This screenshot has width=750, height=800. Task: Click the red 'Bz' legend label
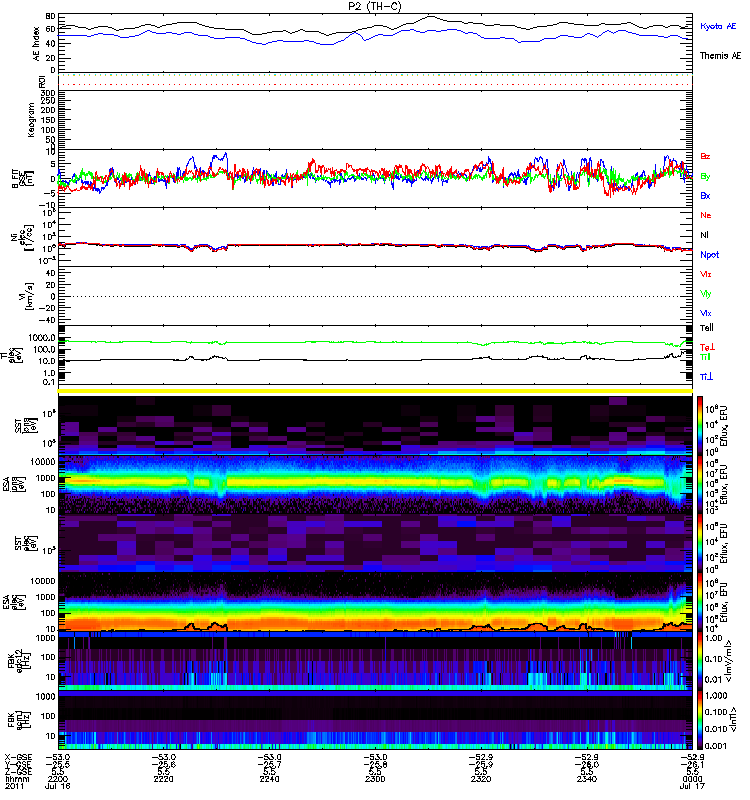click(x=705, y=156)
